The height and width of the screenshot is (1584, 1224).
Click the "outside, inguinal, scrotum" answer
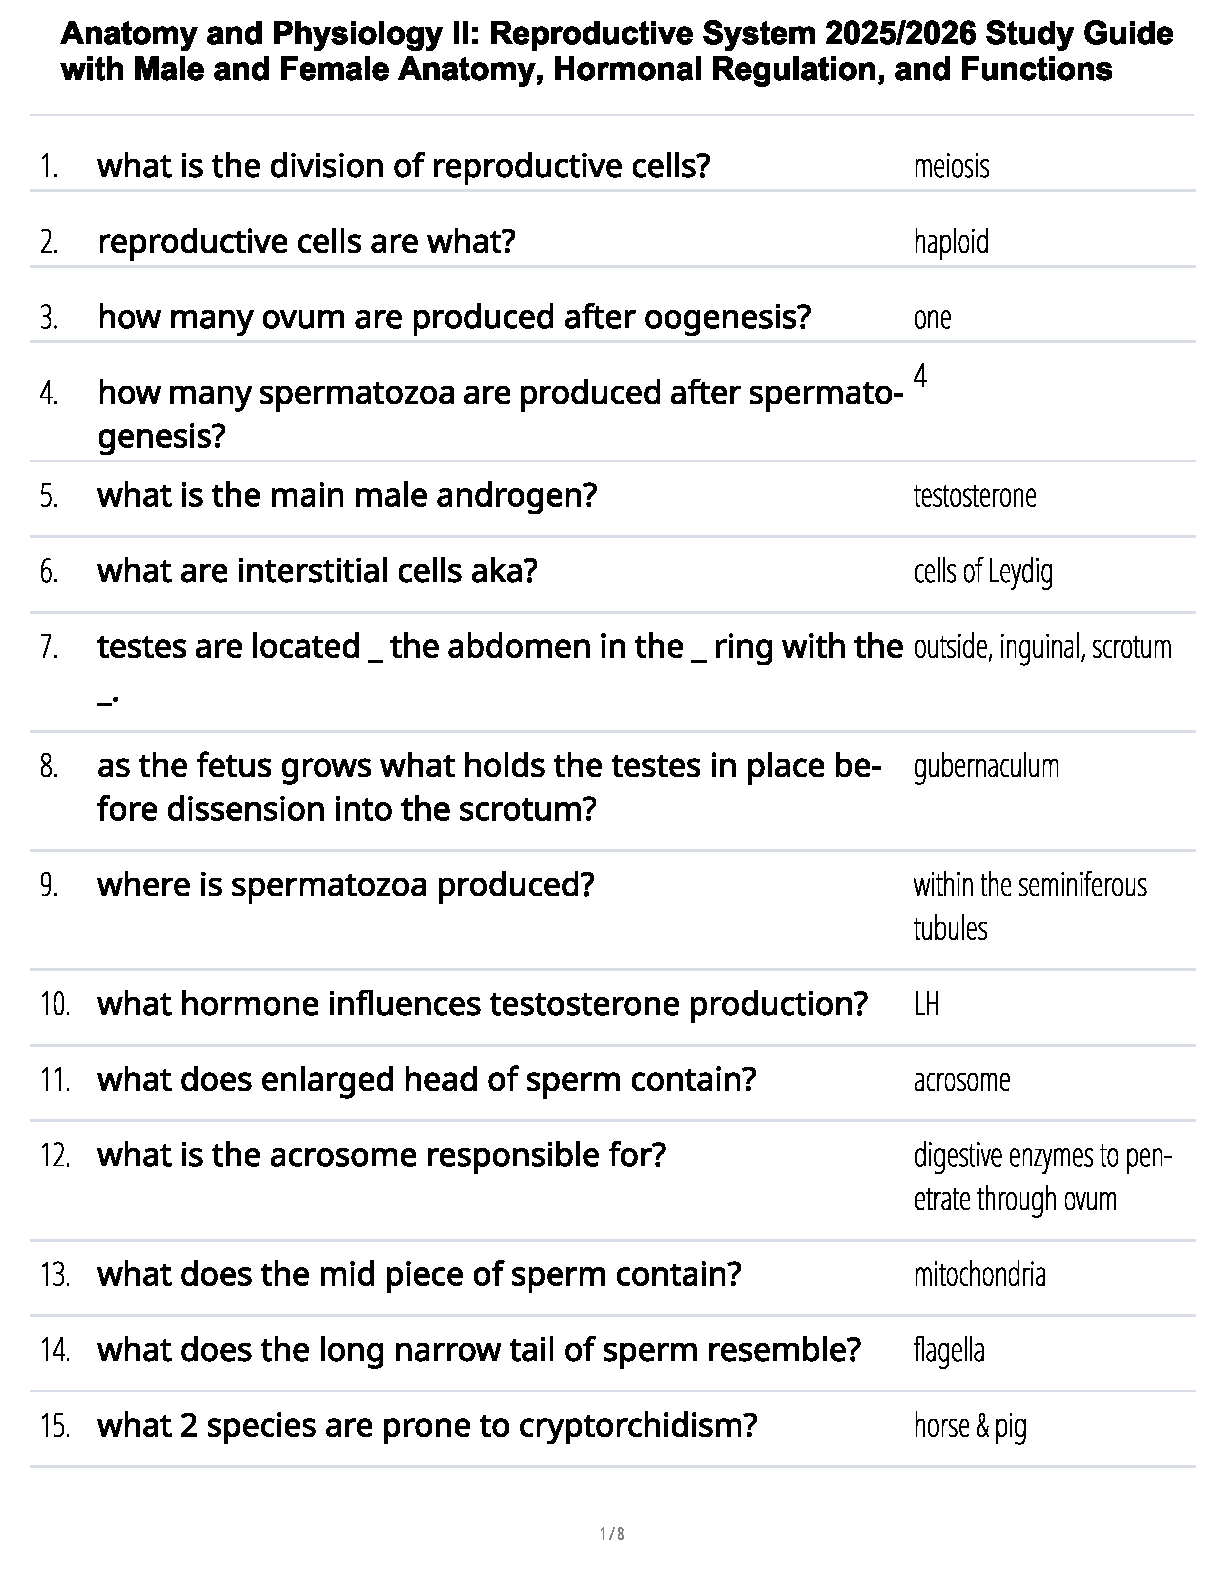[1042, 648]
